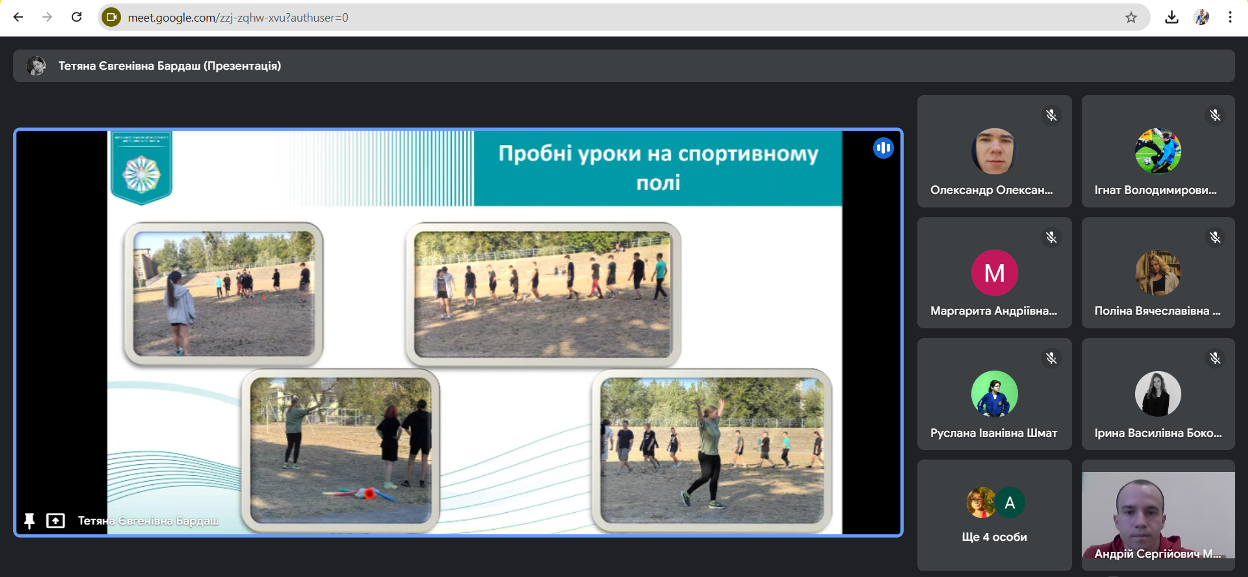Click the name label 'Олександр Олексан...'
Screen dimensions: 1248x577
tap(992, 190)
